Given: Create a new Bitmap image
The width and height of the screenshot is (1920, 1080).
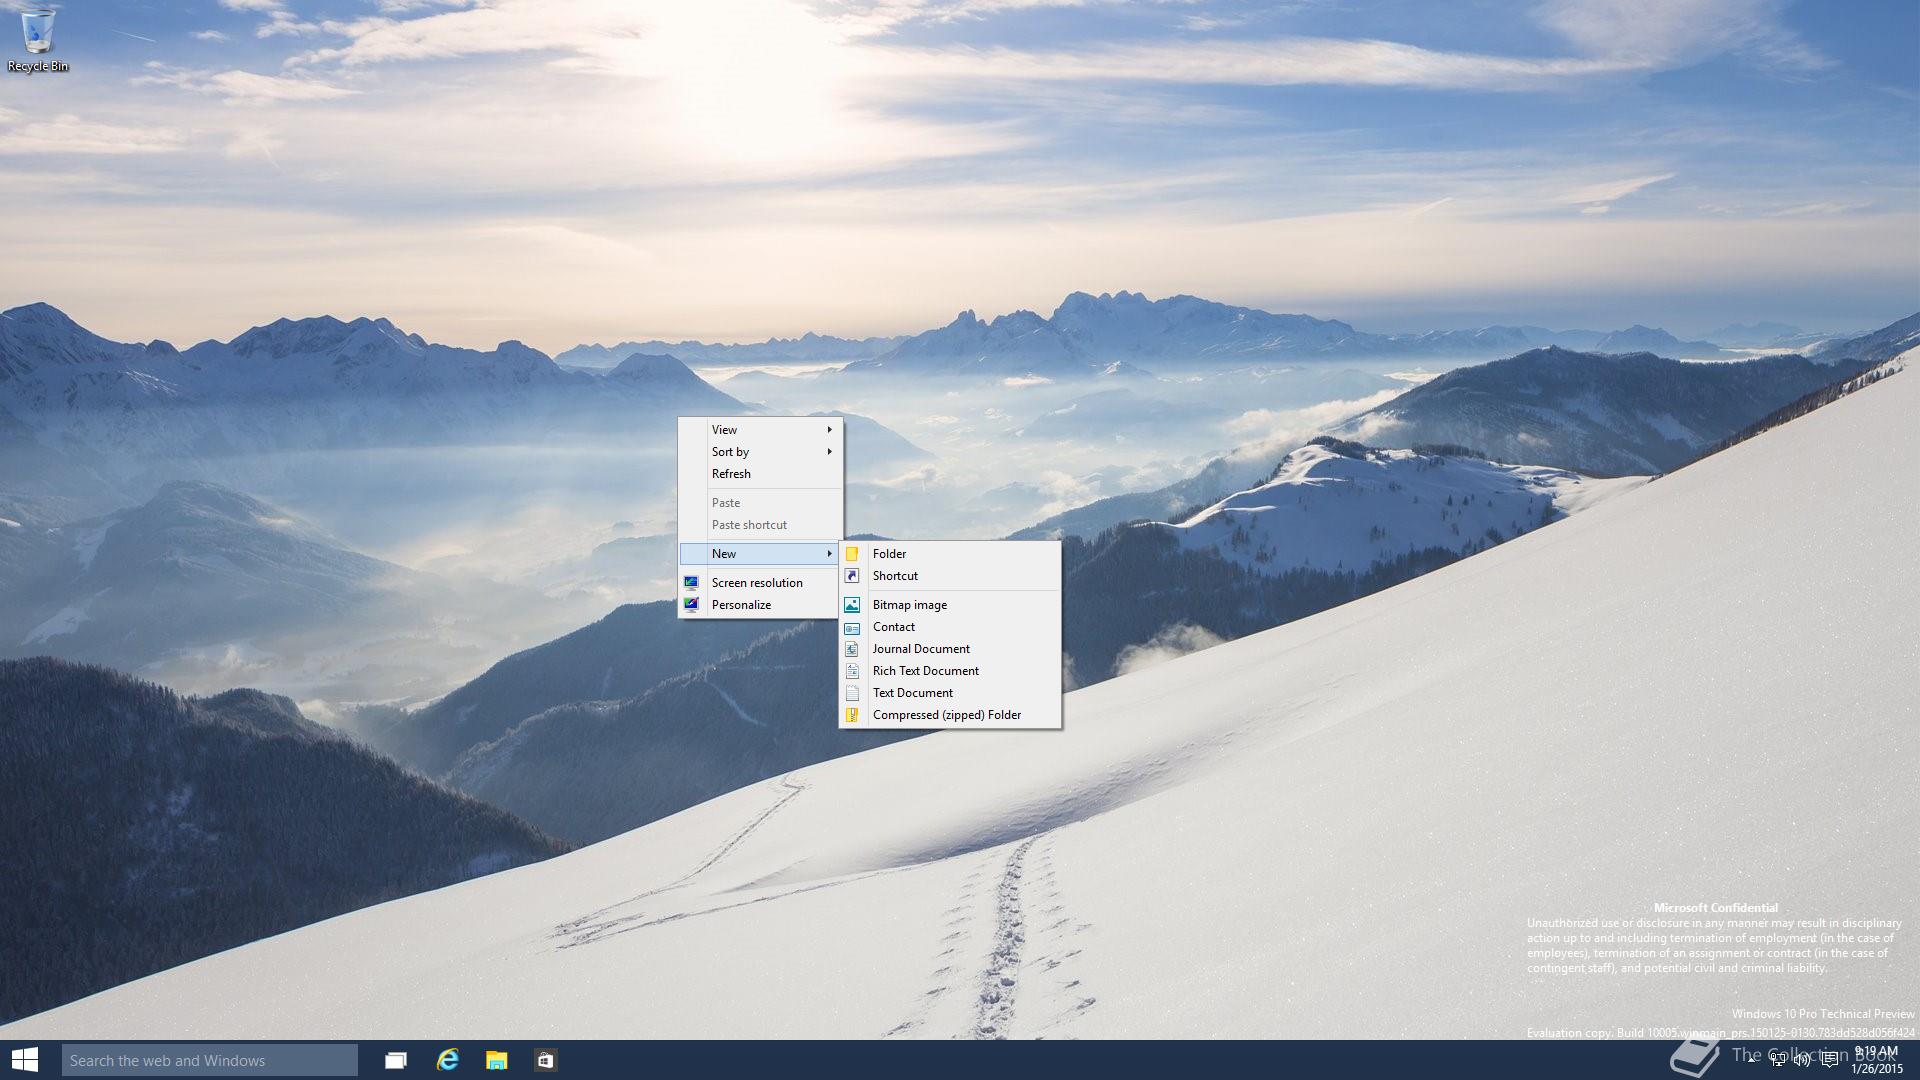Looking at the screenshot, I should [x=950, y=605].
